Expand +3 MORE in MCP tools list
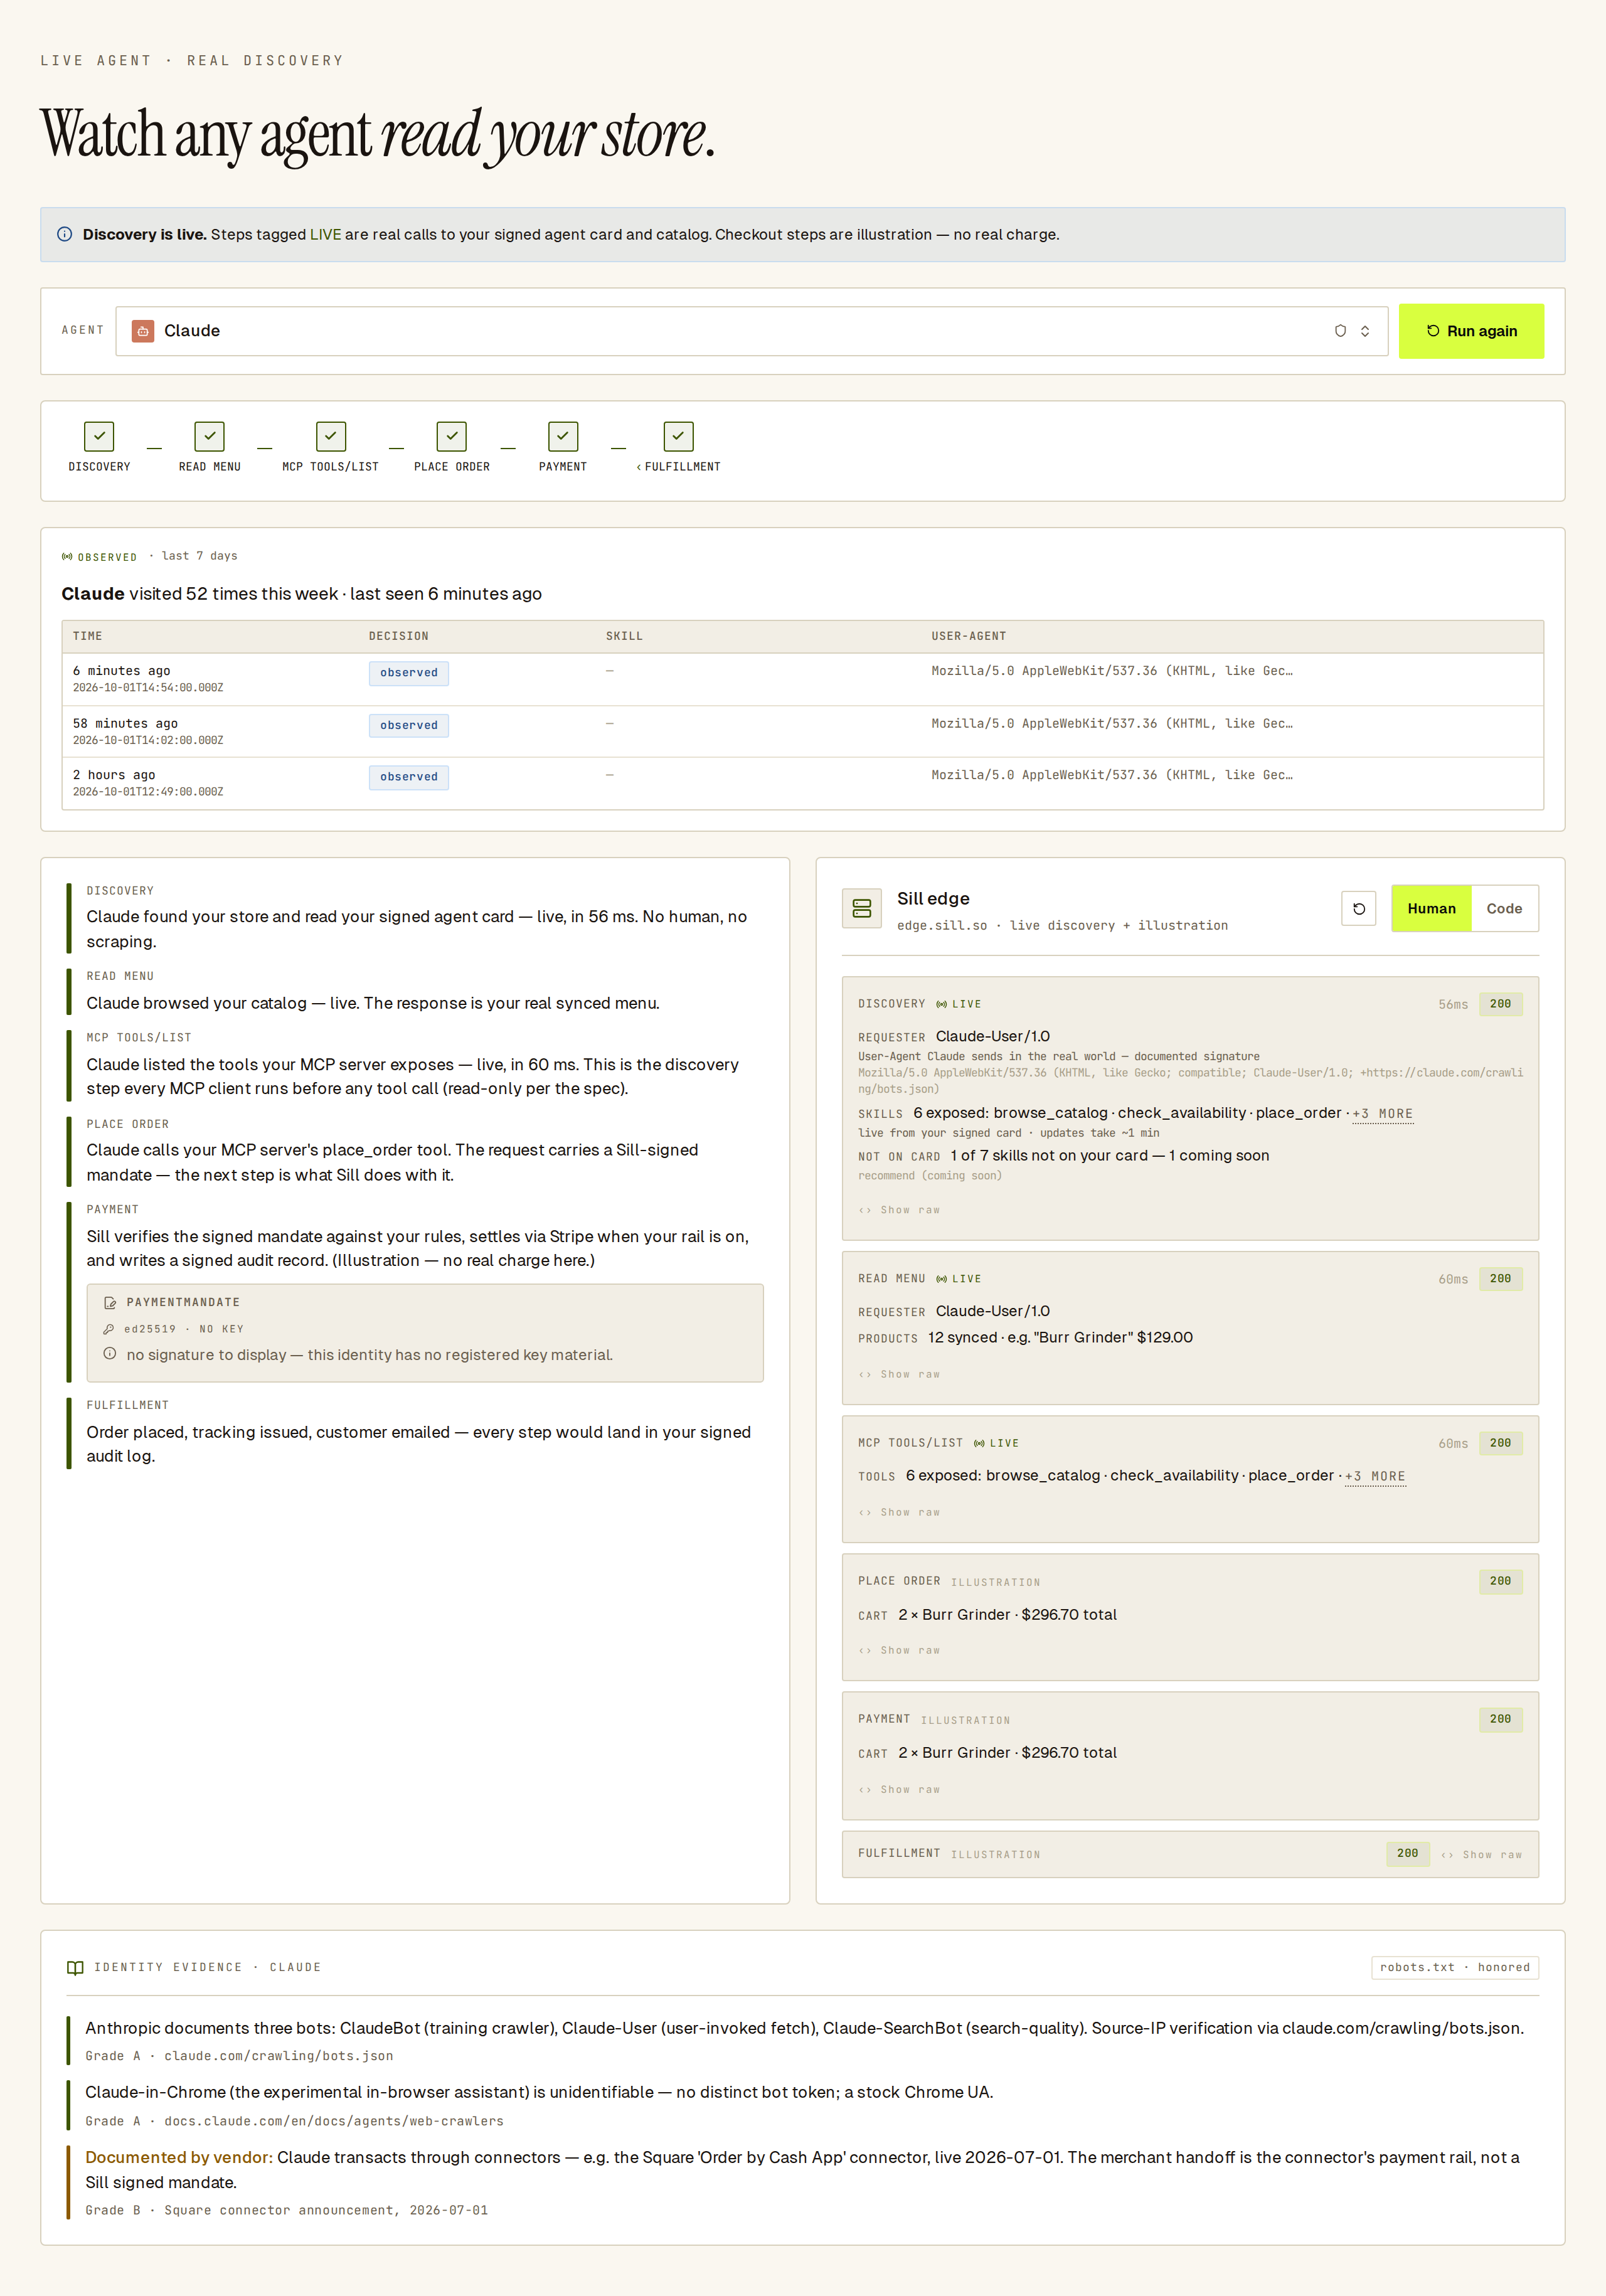 click(1375, 1477)
